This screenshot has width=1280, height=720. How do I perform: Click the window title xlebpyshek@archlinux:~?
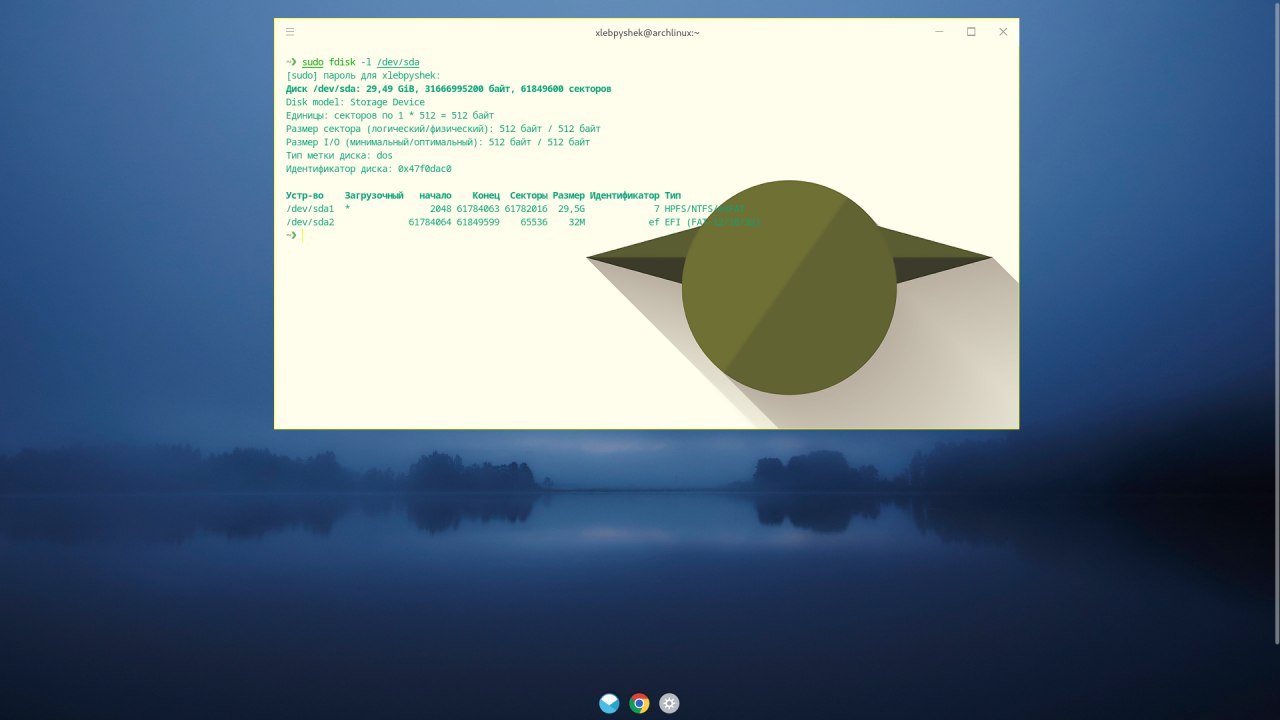click(x=647, y=33)
